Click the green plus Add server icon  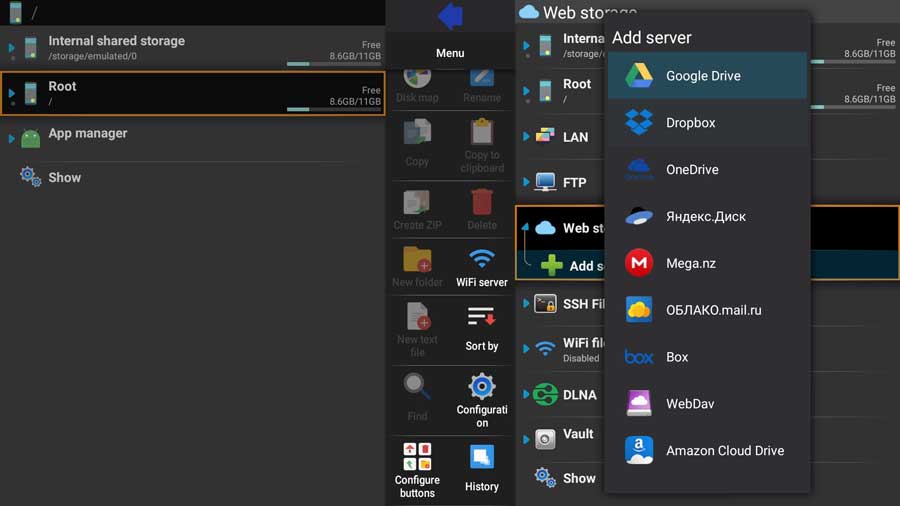[551, 265]
